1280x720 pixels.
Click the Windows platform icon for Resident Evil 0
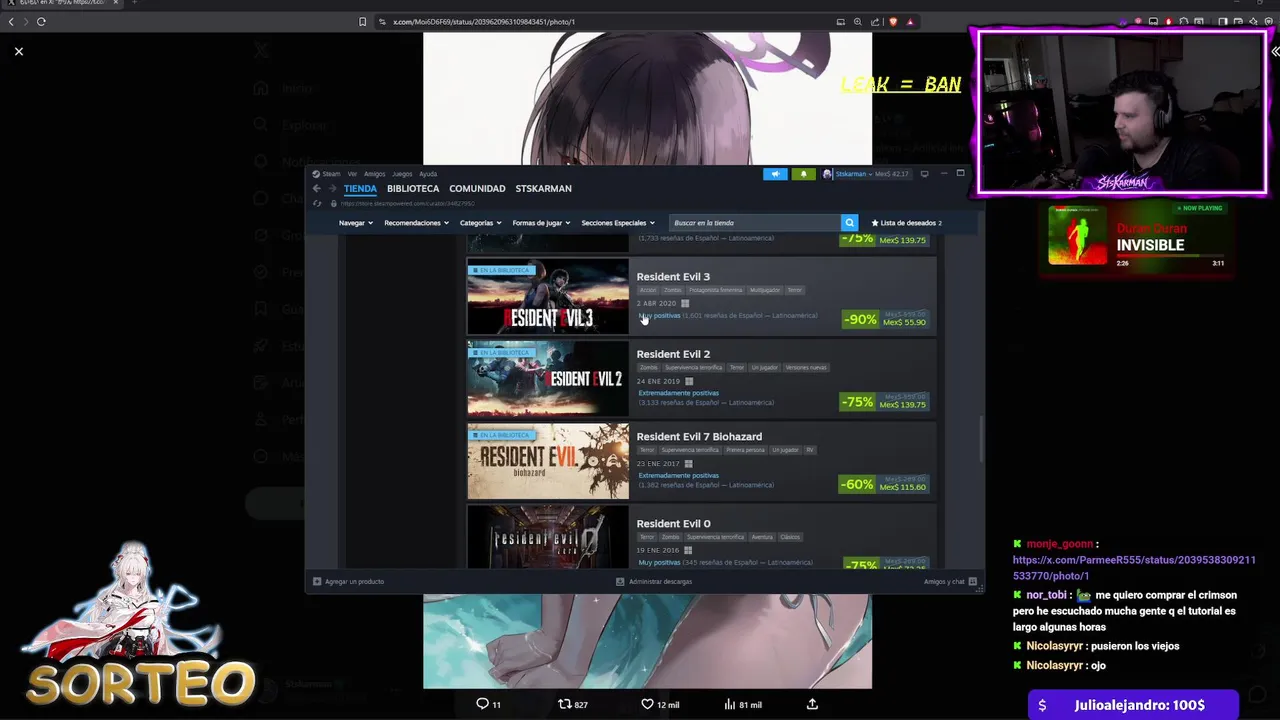pyautogui.click(x=688, y=550)
